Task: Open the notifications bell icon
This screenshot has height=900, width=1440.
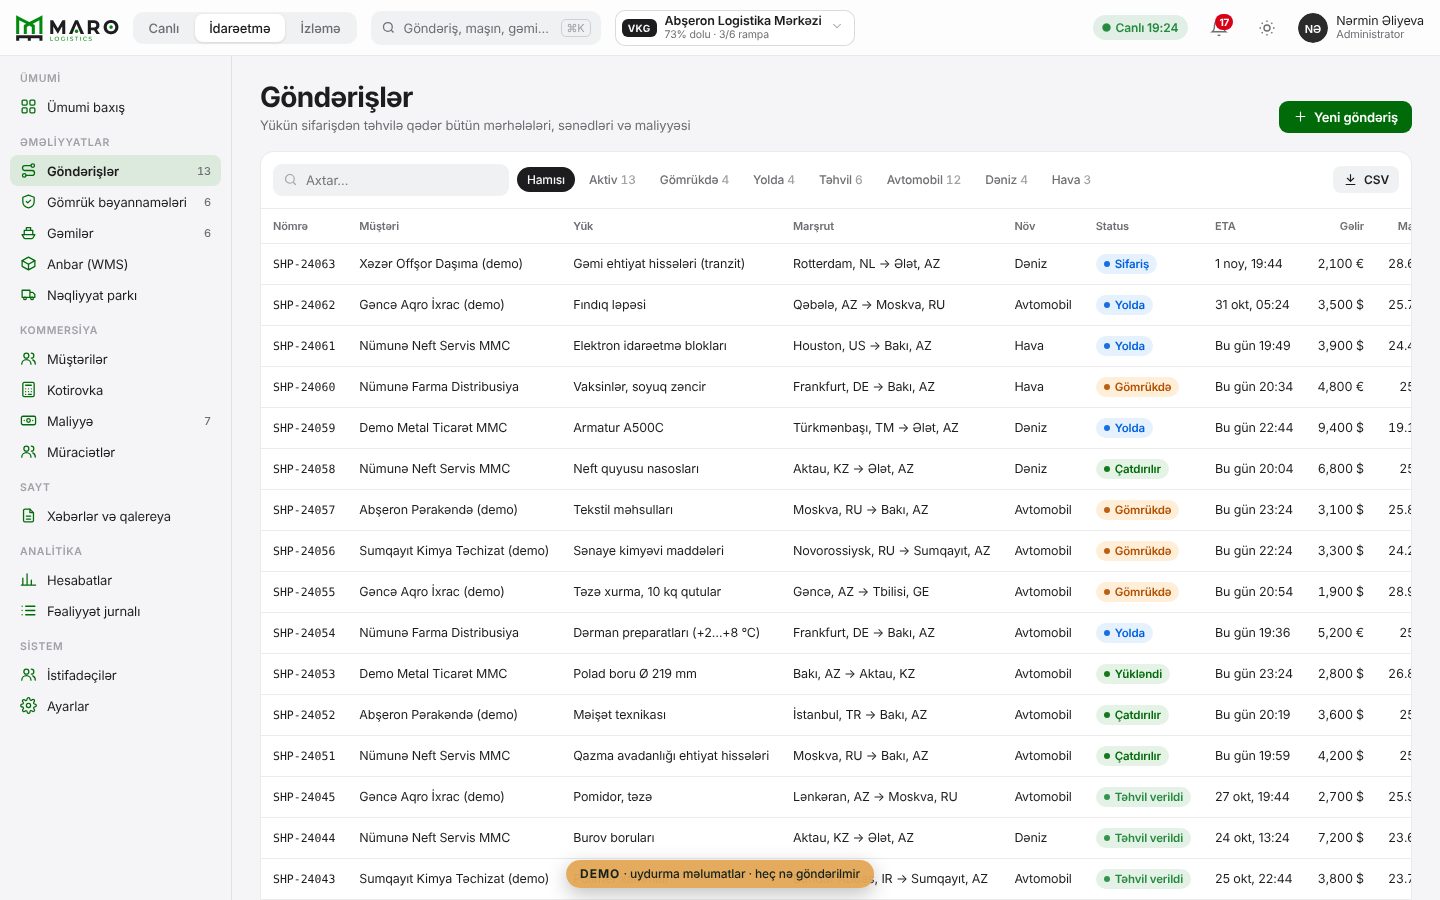Action: 1219,28
